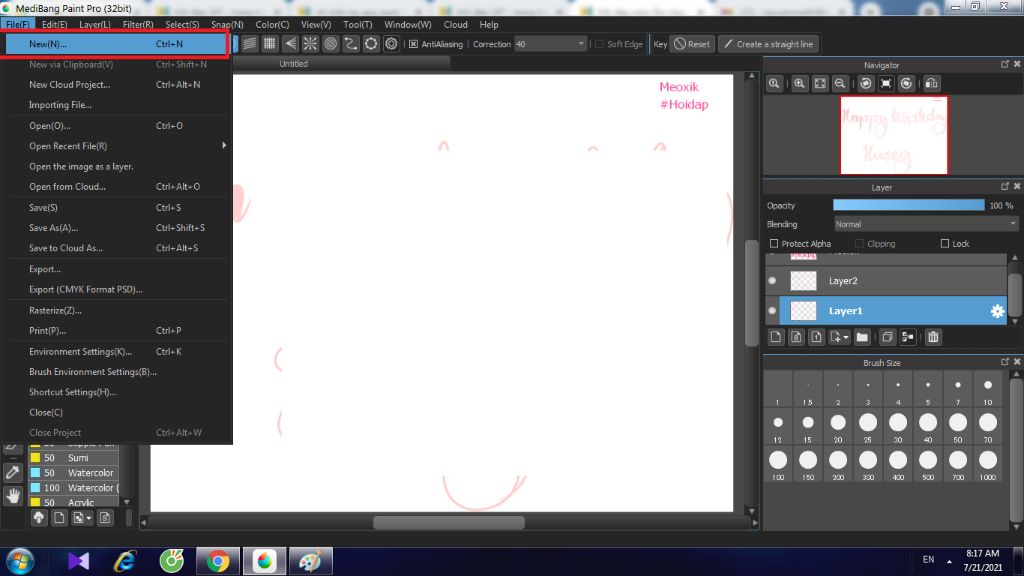The height and width of the screenshot is (576, 1024).
Task: Select the curve snap icon
Action: coord(351,44)
